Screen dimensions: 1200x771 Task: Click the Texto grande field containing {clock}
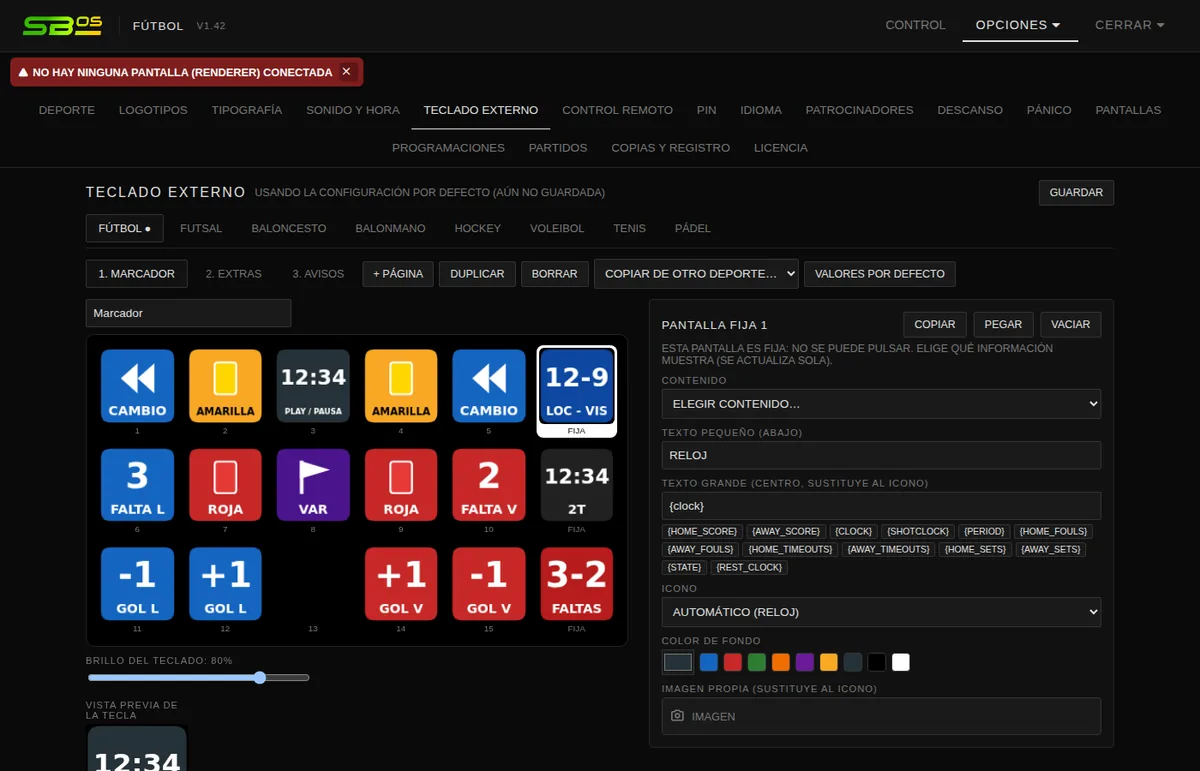tap(881, 506)
